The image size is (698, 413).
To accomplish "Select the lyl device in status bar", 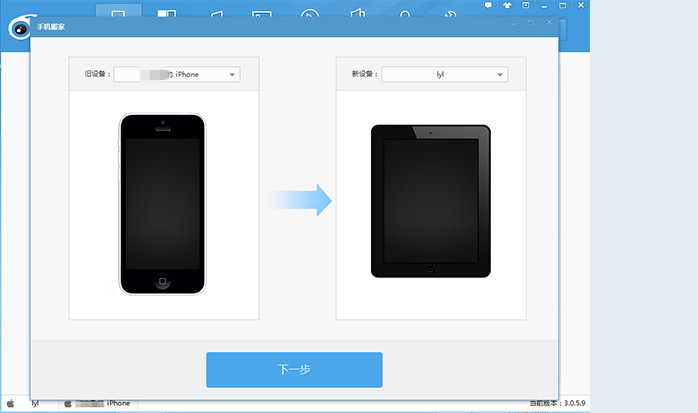I will 35,404.
